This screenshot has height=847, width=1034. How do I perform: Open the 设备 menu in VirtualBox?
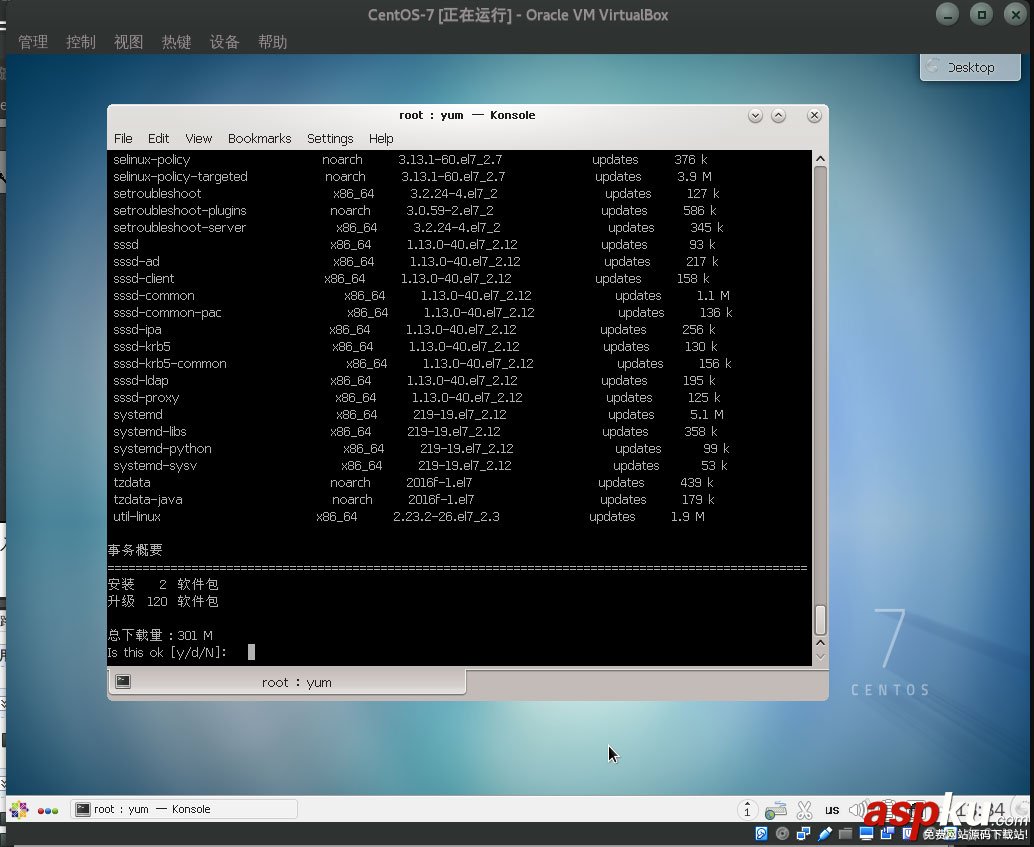224,41
